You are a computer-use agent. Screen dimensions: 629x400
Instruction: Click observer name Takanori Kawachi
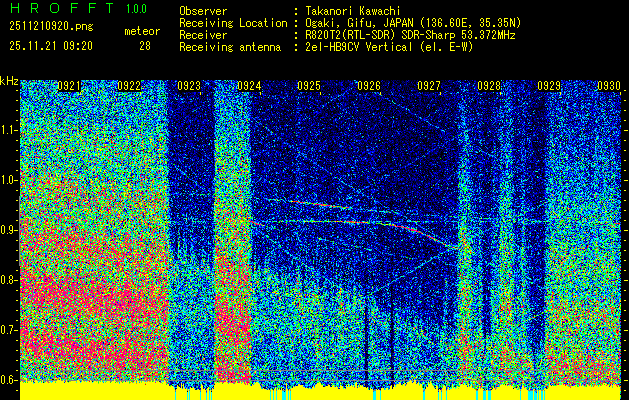coord(352,11)
